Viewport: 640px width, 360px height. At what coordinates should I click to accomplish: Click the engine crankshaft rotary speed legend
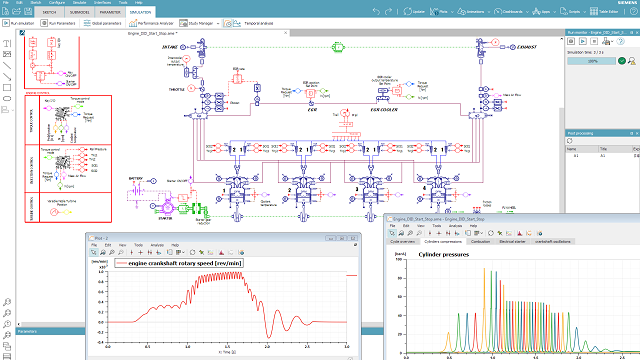[x=179, y=263]
